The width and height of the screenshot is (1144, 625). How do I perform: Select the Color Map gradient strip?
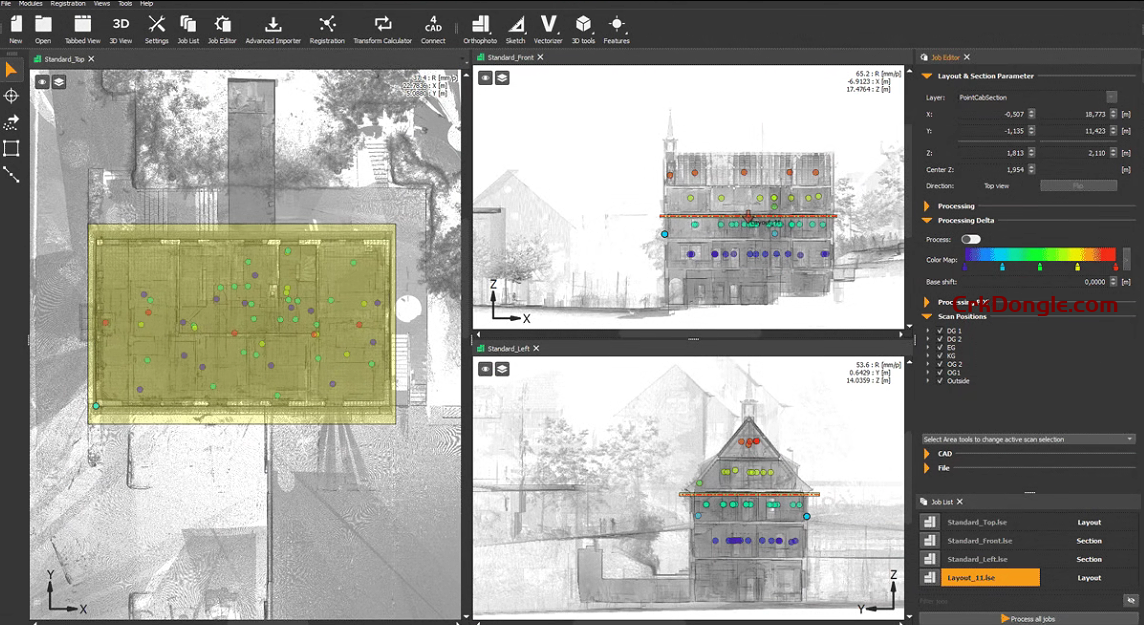[x=1040, y=256]
